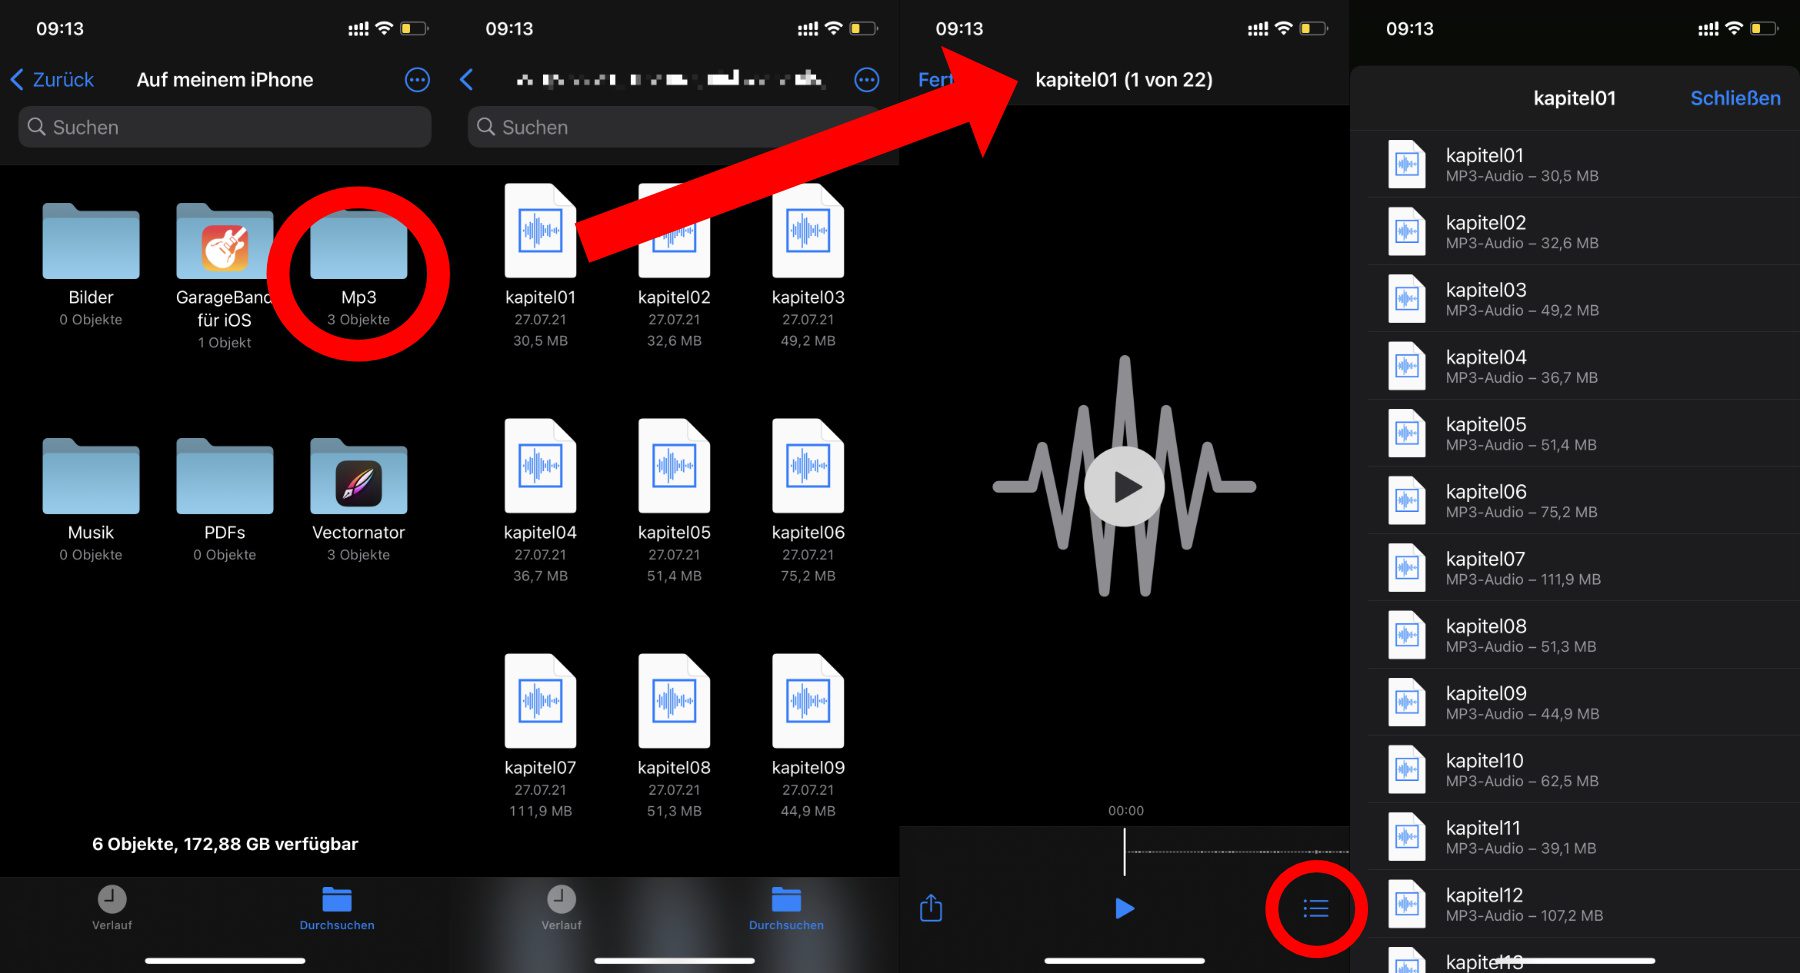Tap the Suchen field under Auf meinem iPhone
This screenshot has height=973, width=1800.
click(x=224, y=127)
